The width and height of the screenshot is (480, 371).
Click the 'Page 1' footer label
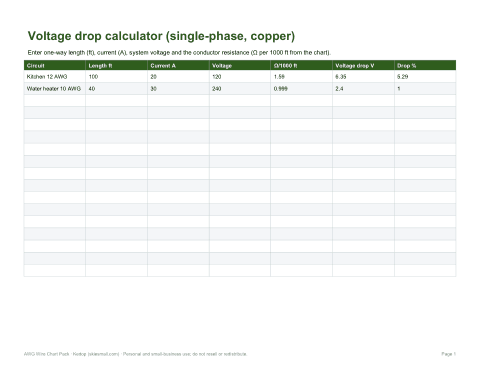click(x=448, y=354)
